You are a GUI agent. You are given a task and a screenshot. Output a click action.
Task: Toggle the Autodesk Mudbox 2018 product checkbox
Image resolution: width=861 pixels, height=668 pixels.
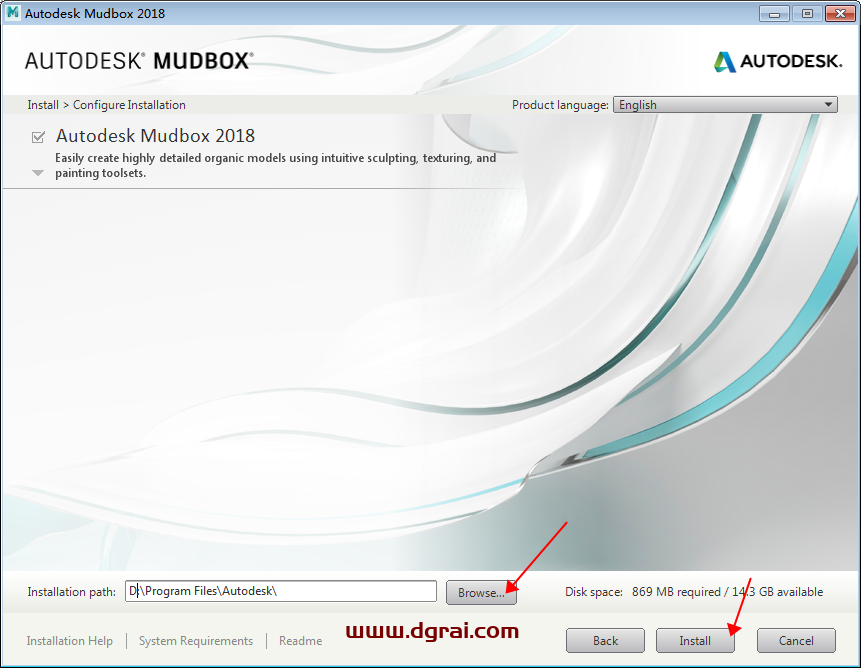38,137
